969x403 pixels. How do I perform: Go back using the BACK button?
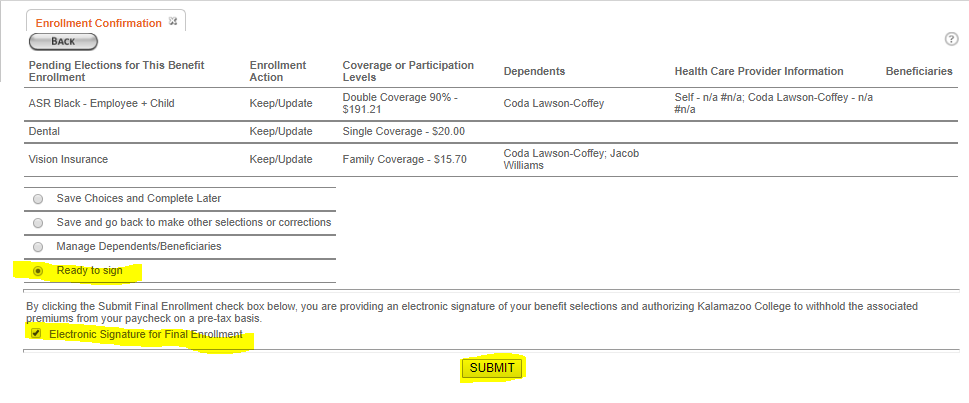(63, 41)
